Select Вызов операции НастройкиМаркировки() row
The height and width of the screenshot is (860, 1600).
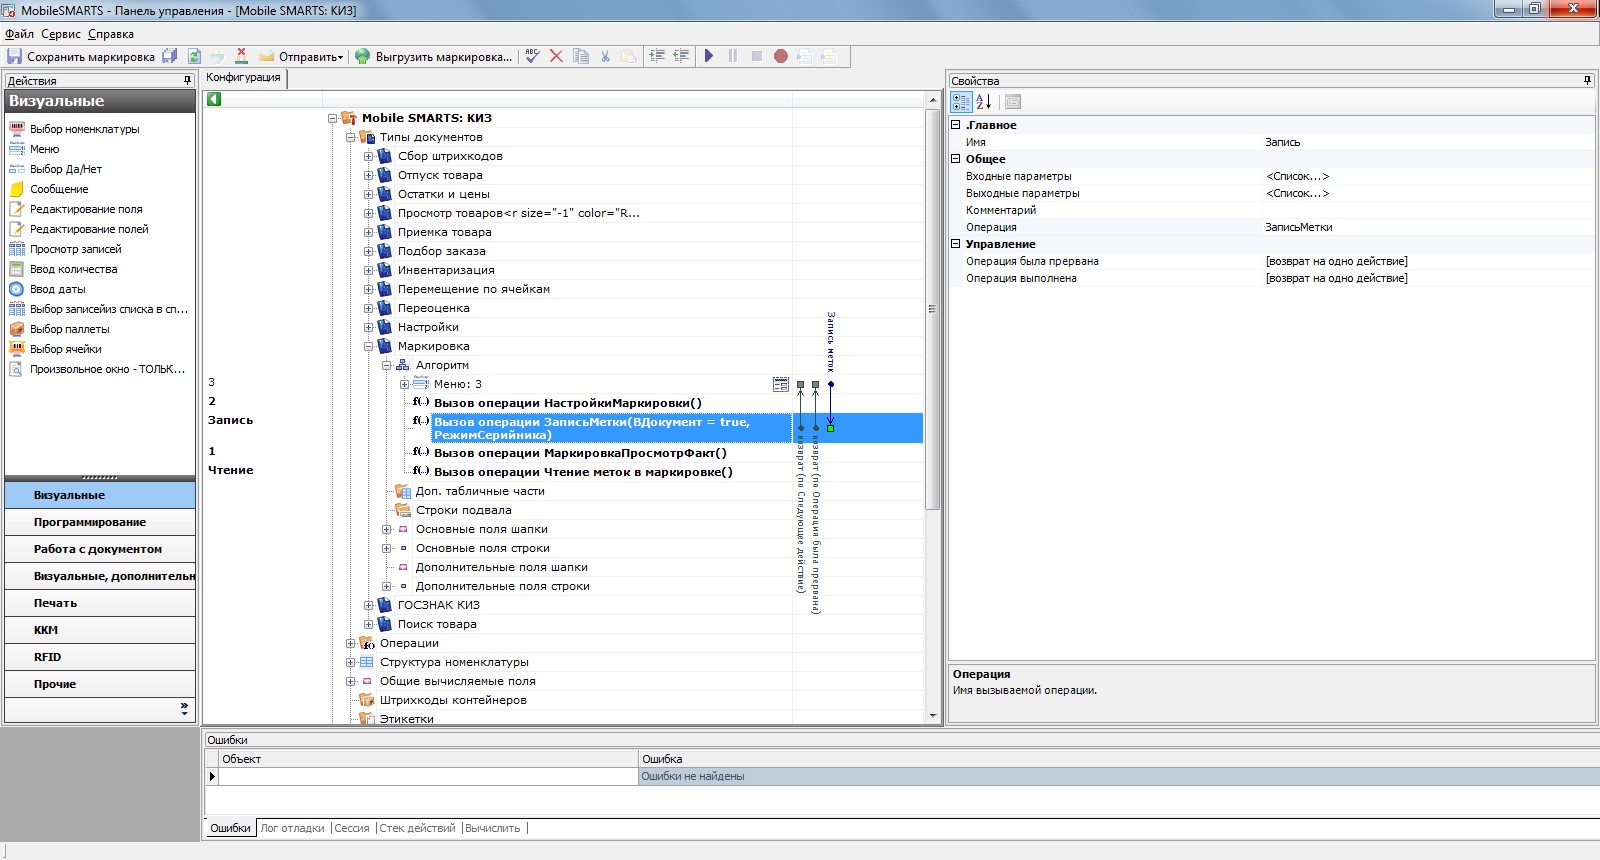[567, 403]
